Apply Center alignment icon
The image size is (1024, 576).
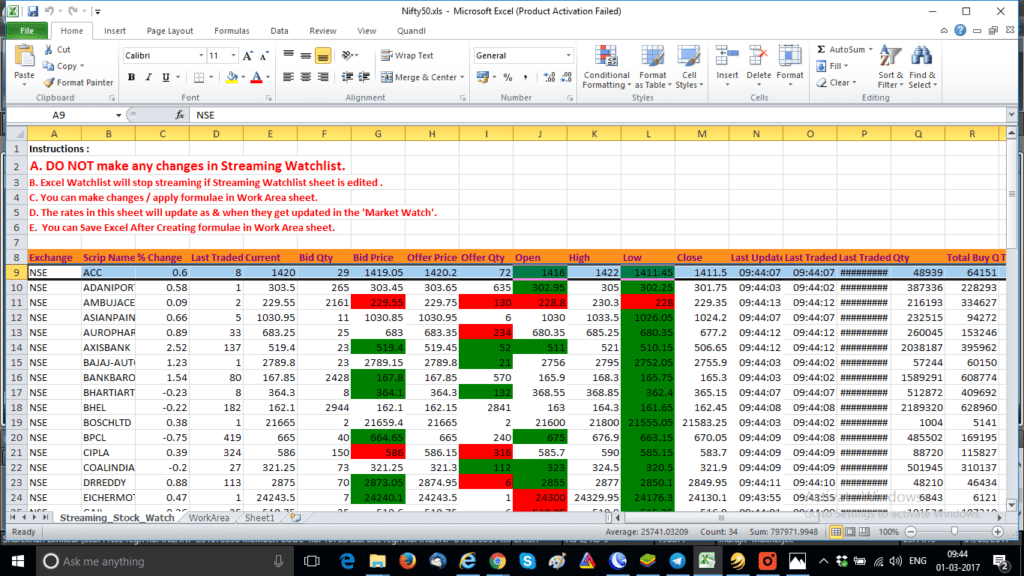(305, 77)
